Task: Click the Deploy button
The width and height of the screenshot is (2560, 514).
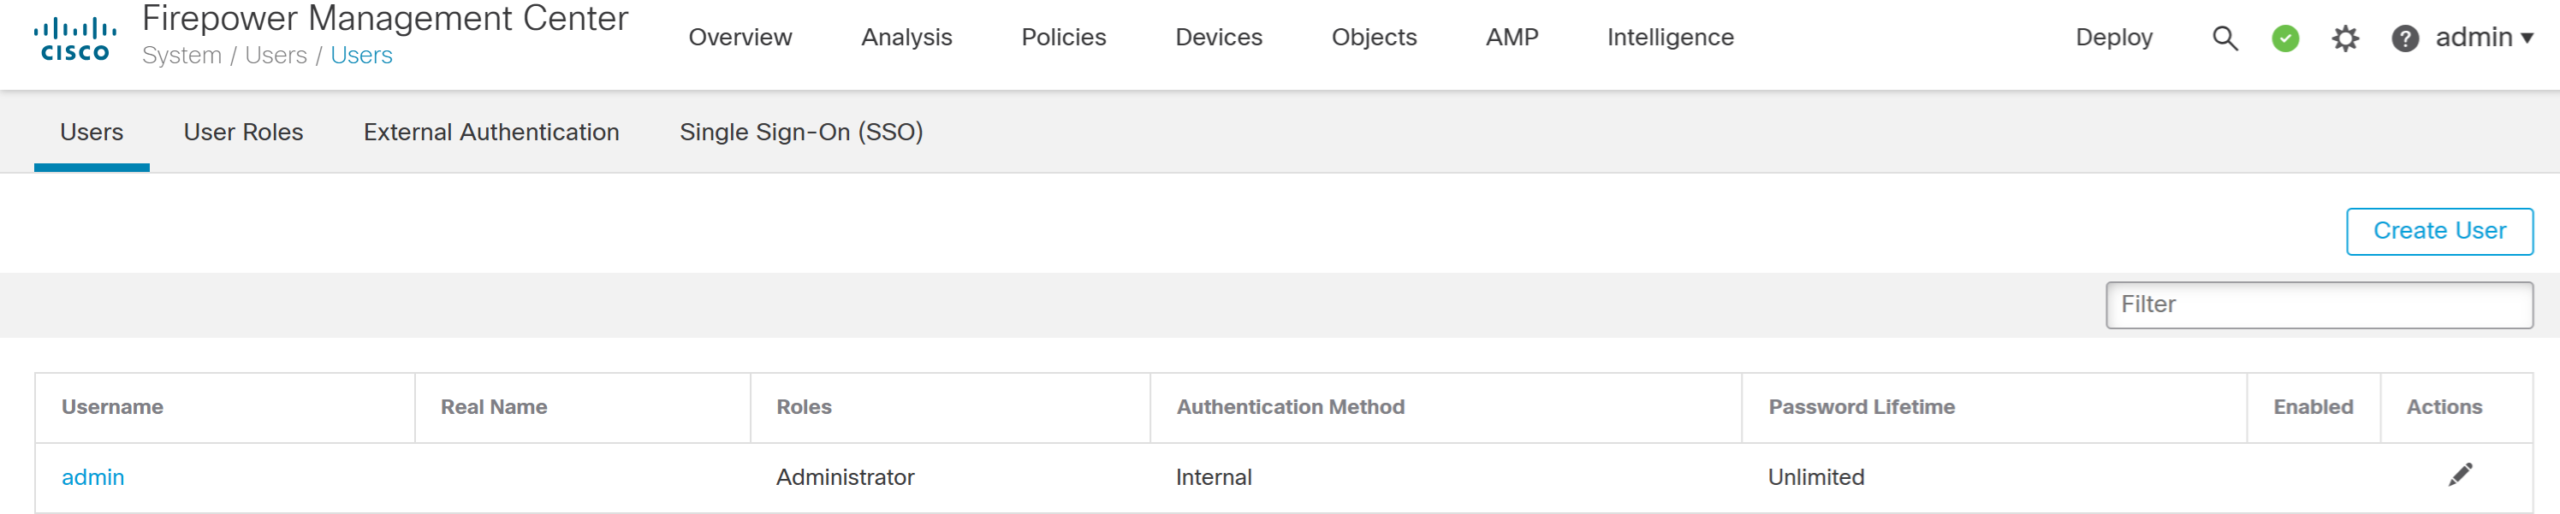Action: (x=2113, y=38)
